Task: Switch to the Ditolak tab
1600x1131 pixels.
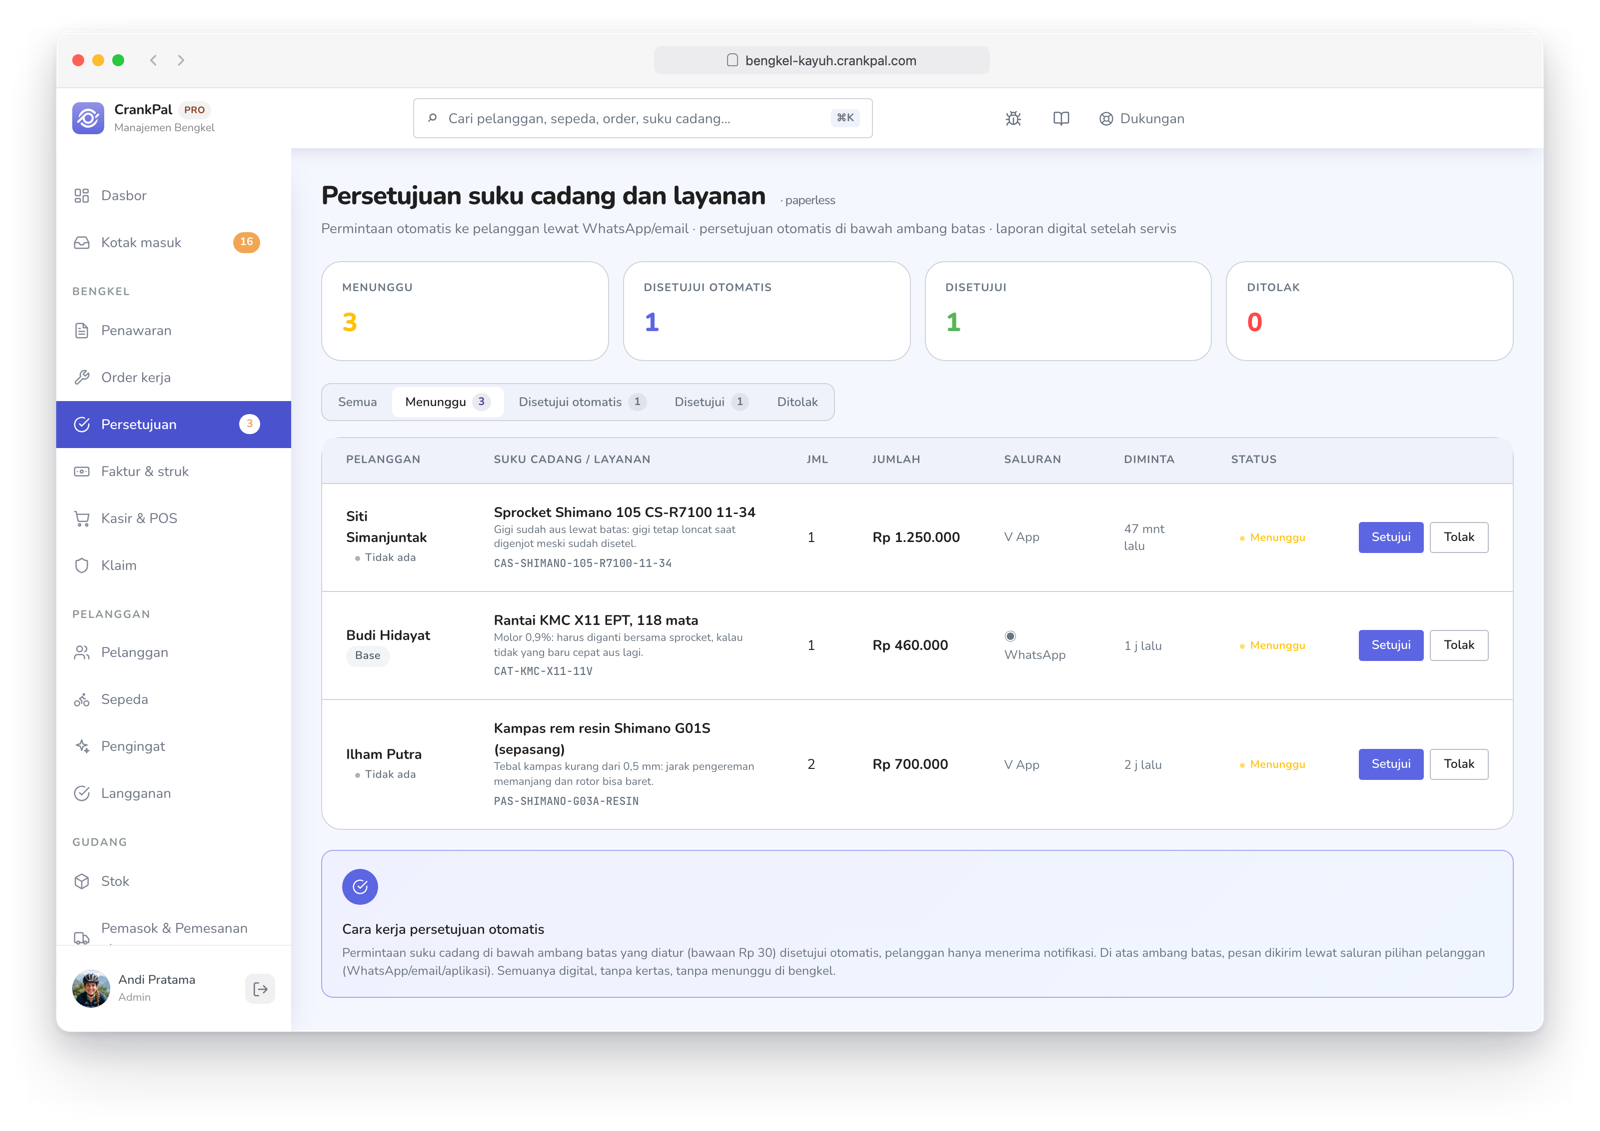Action: click(x=797, y=402)
